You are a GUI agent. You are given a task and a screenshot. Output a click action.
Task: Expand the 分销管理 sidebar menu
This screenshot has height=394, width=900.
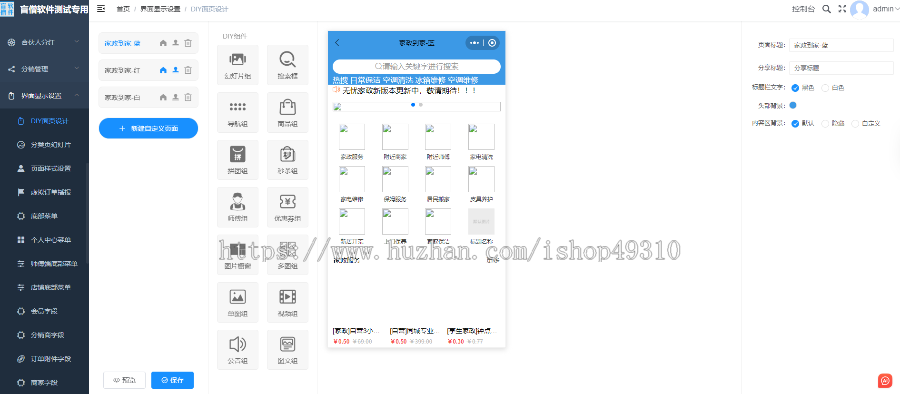click(44, 69)
